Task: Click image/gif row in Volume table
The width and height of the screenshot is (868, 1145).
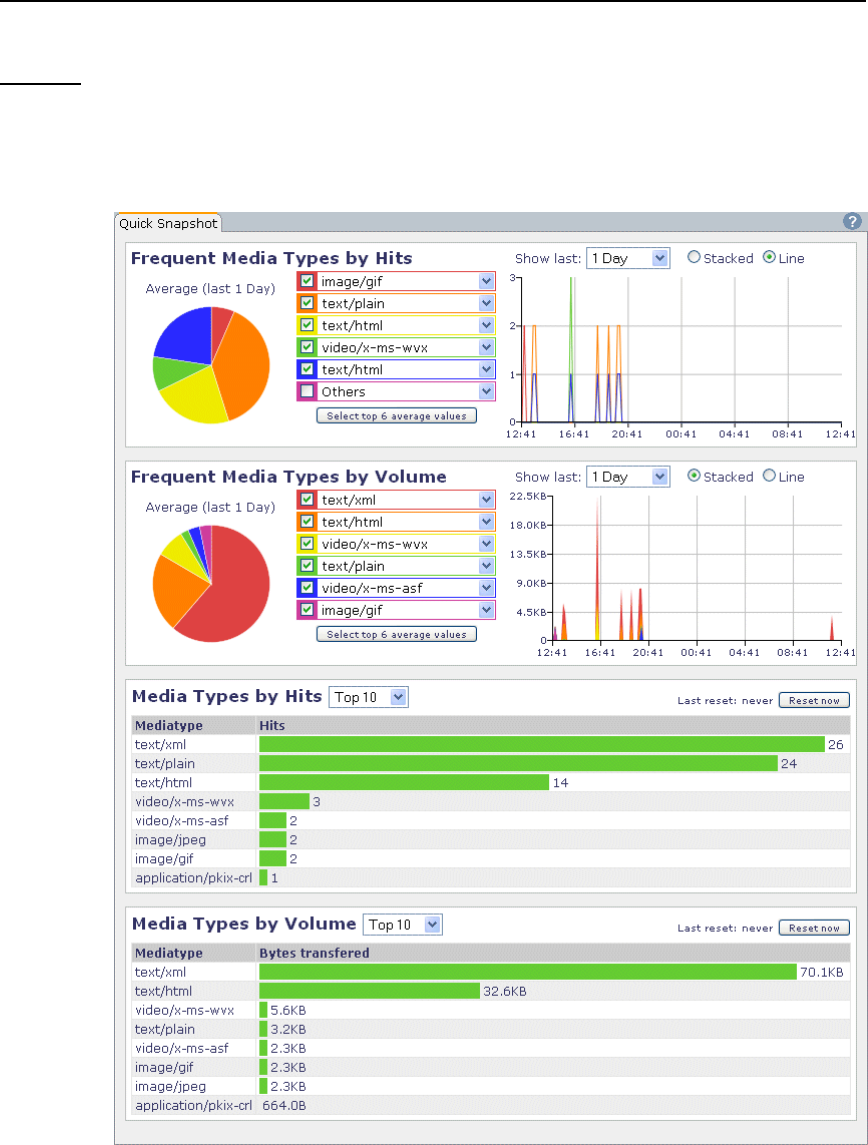Action: (x=491, y=1067)
